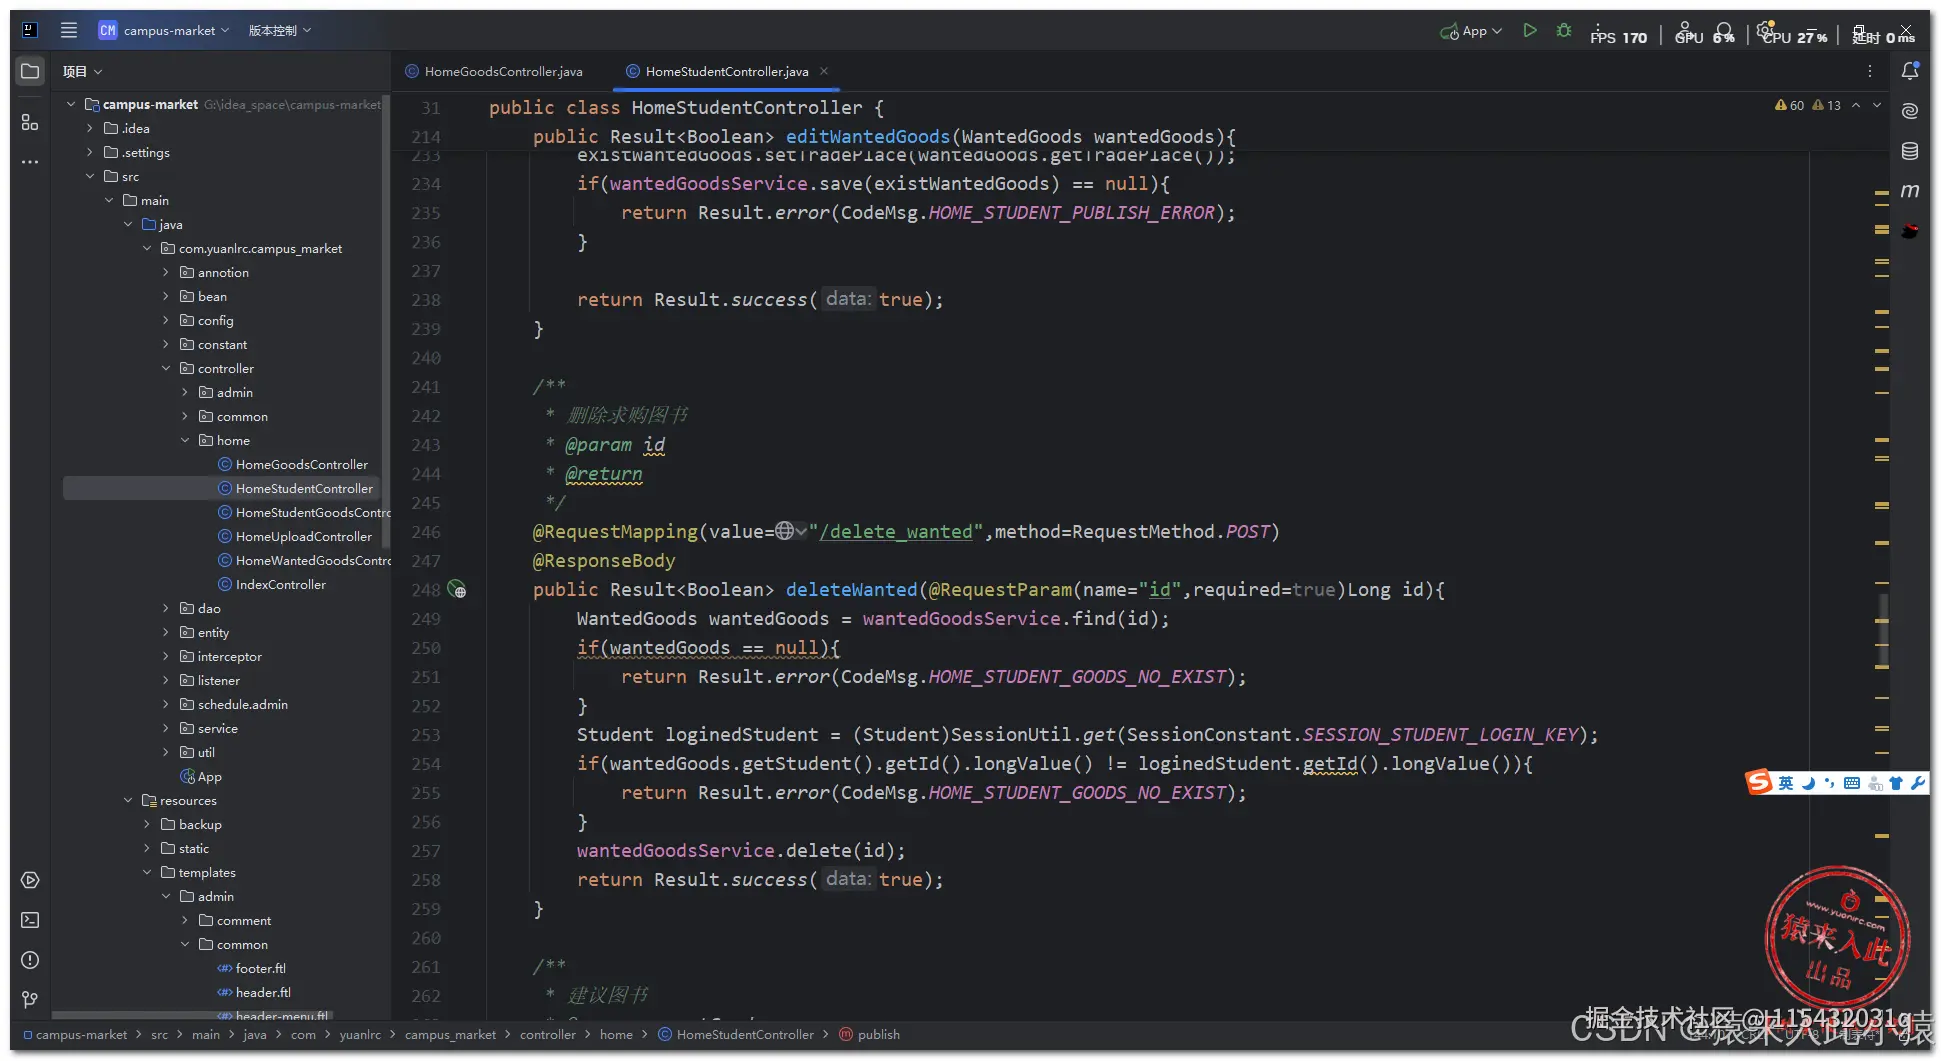
Task: Open HomeGoodsController in project tree
Action: coord(301,464)
